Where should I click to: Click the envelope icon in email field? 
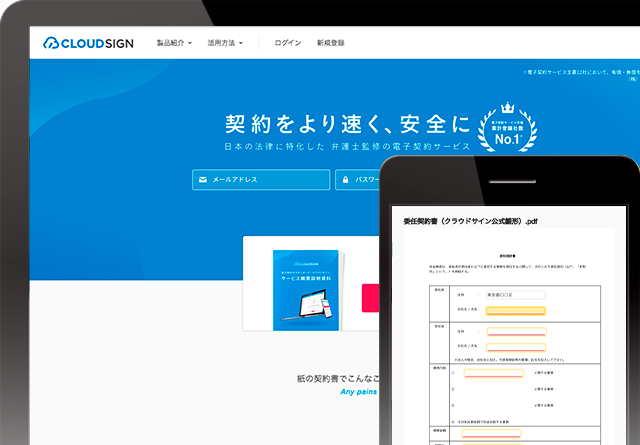(x=203, y=180)
